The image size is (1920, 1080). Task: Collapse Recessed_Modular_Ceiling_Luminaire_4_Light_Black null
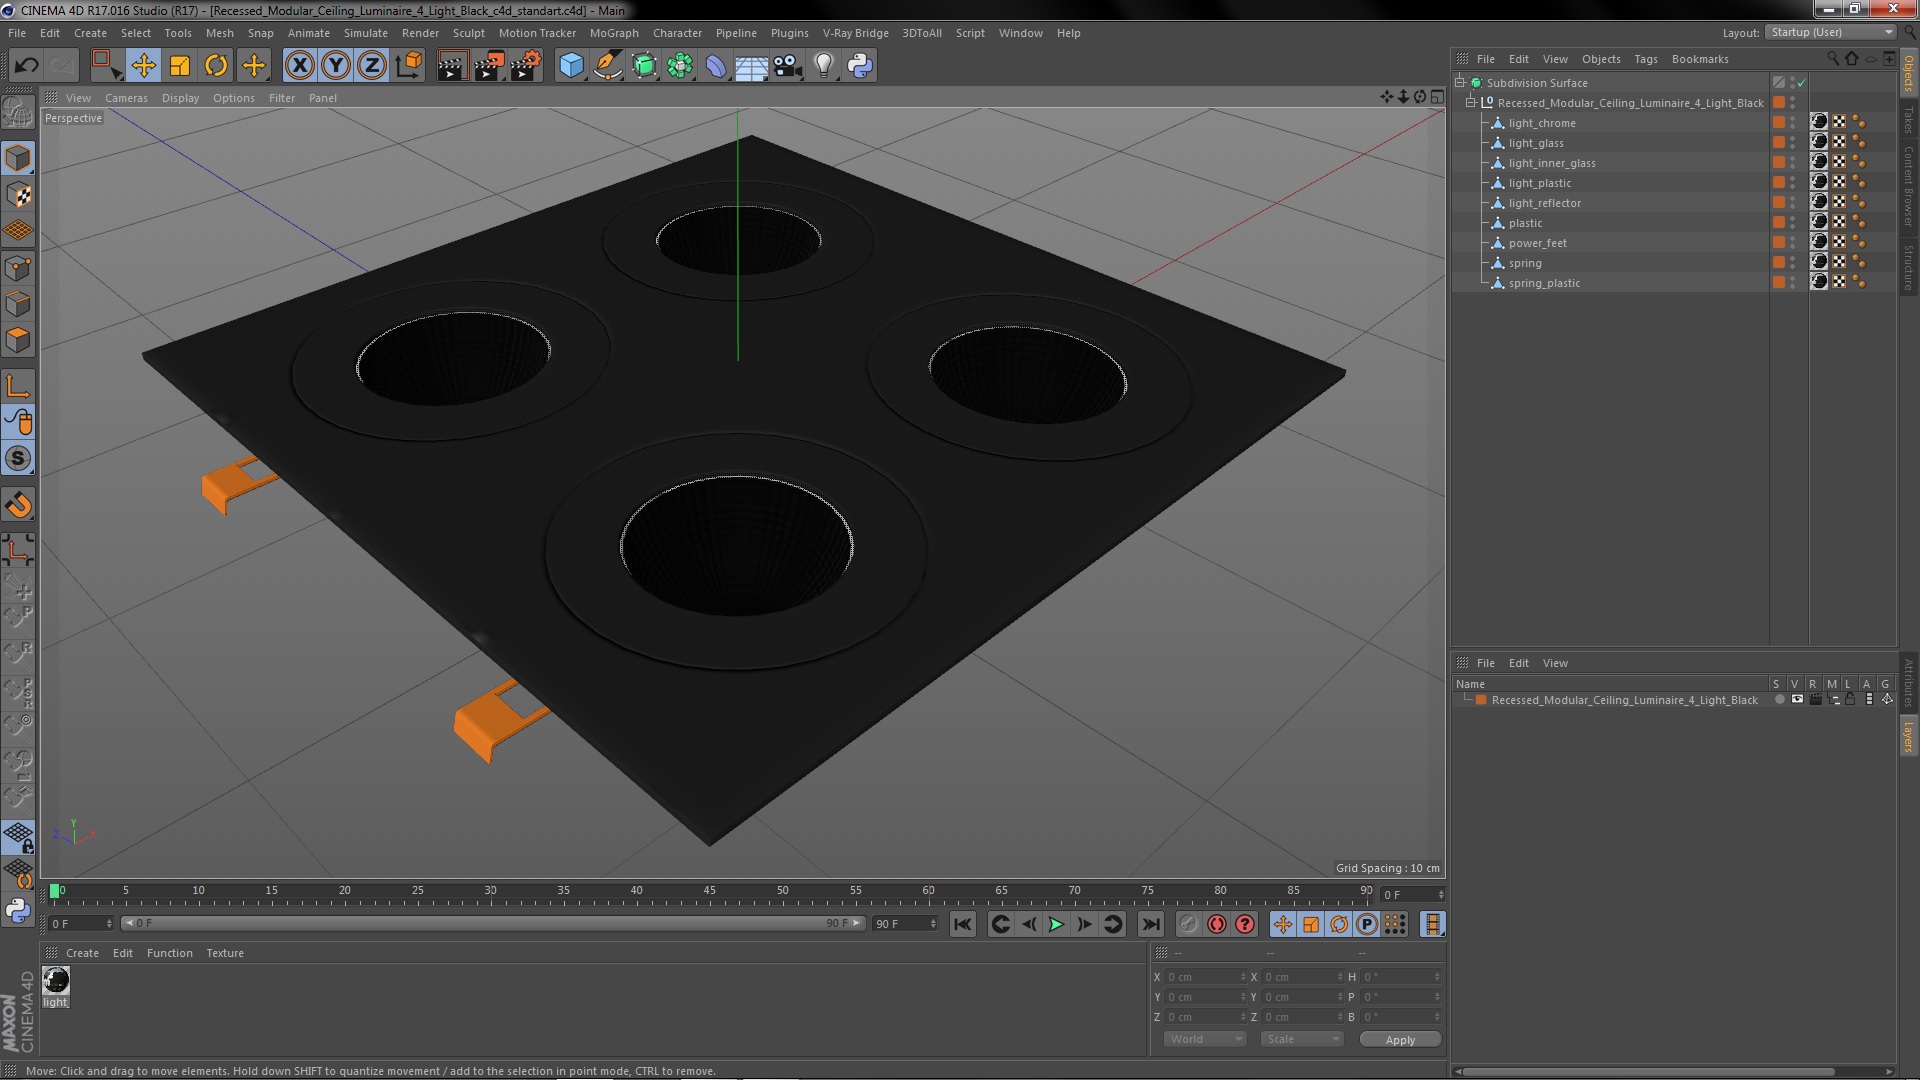click(x=1471, y=102)
